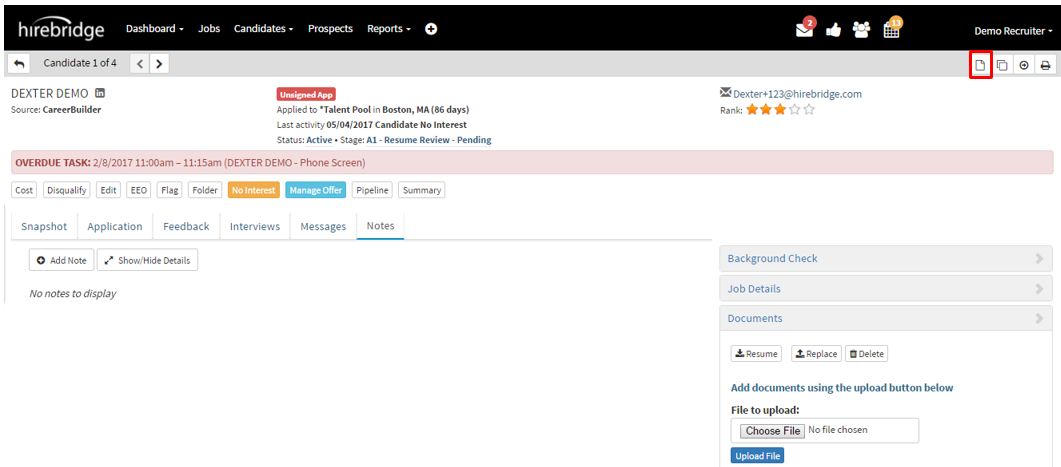Switch to the Interviews tab

pyautogui.click(x=255, y=227)
